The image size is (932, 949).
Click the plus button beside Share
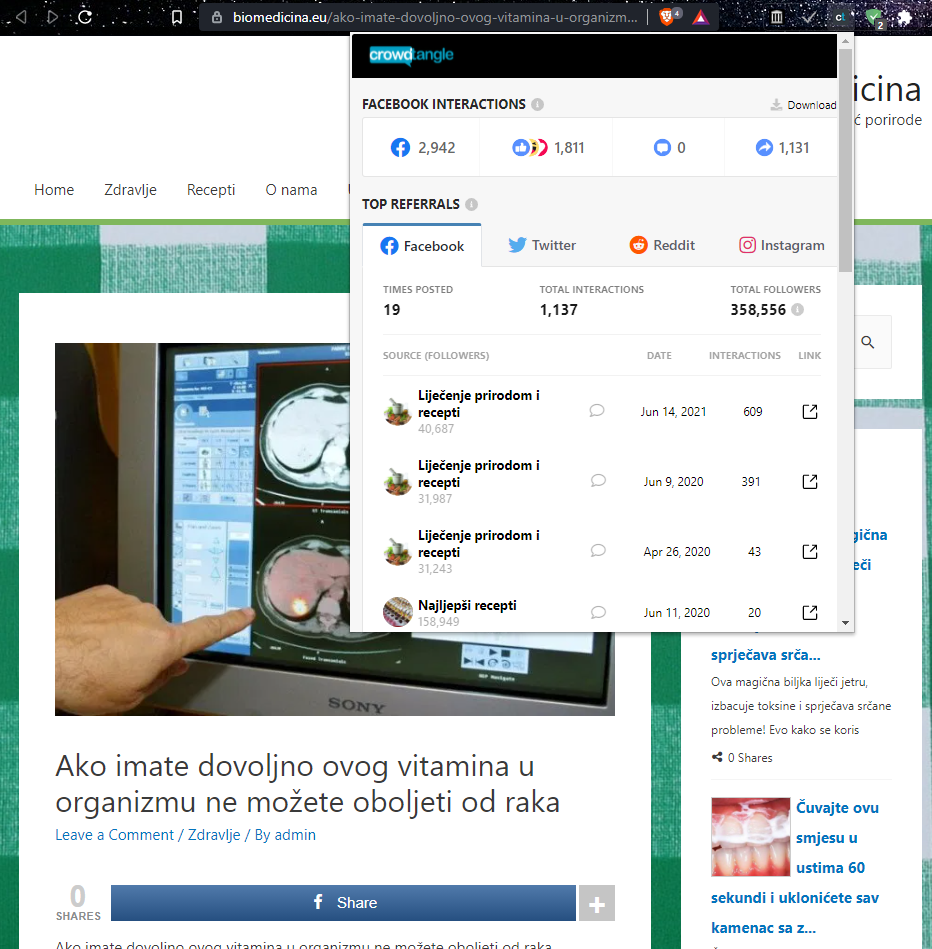point(597,904)
